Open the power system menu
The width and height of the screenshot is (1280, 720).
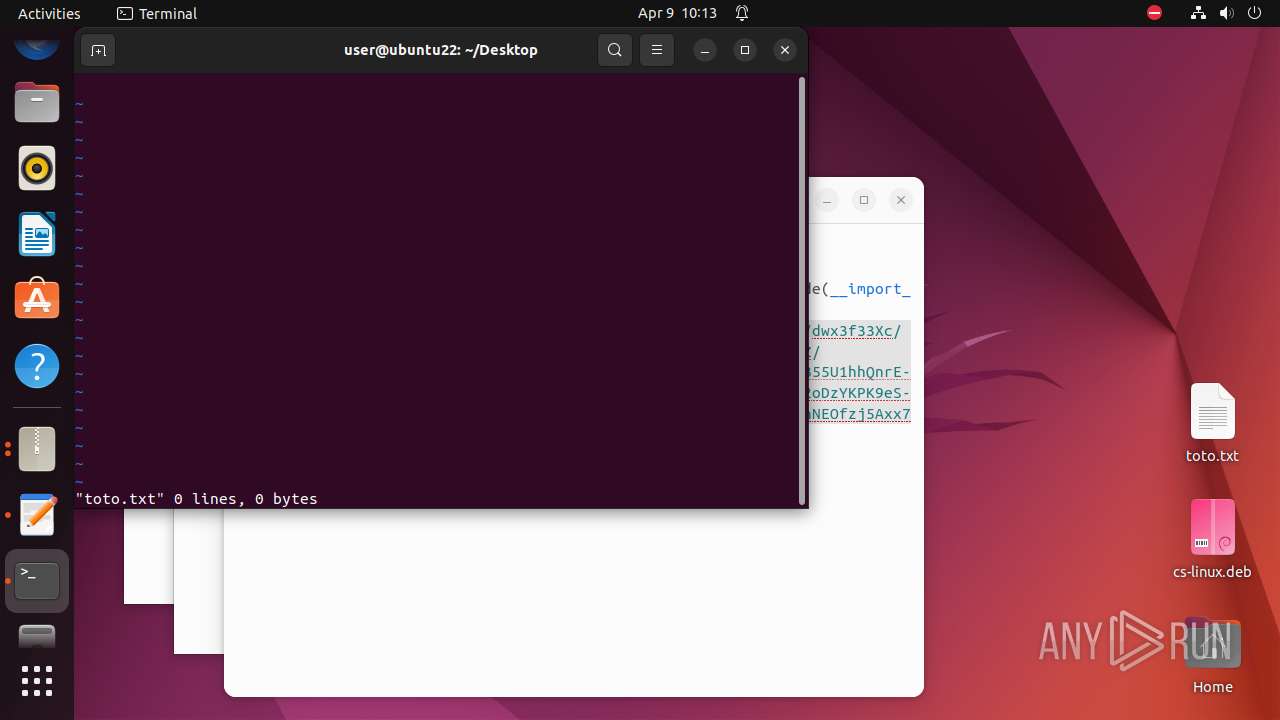click(x=1254, y=13)
